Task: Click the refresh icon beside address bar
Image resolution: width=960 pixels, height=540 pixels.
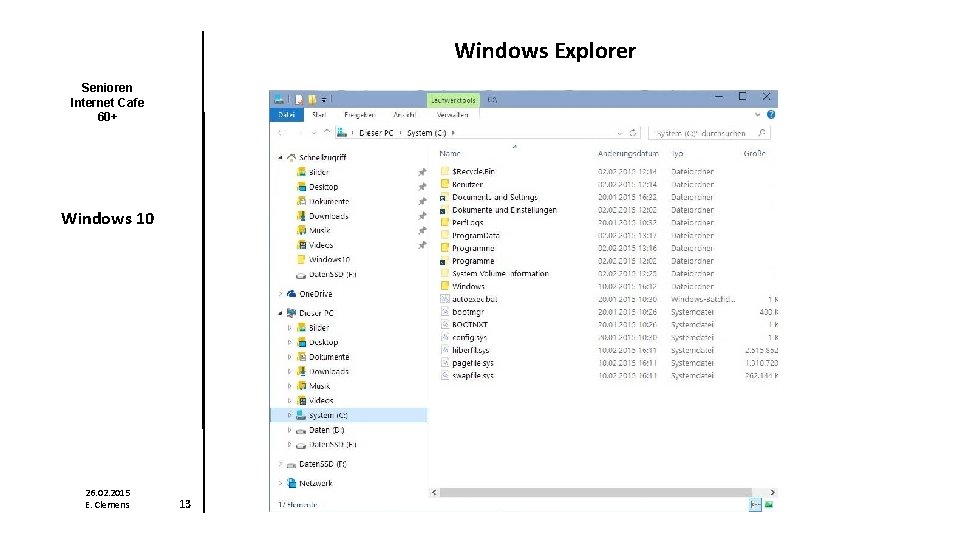Action: click(x=633, y=133)
